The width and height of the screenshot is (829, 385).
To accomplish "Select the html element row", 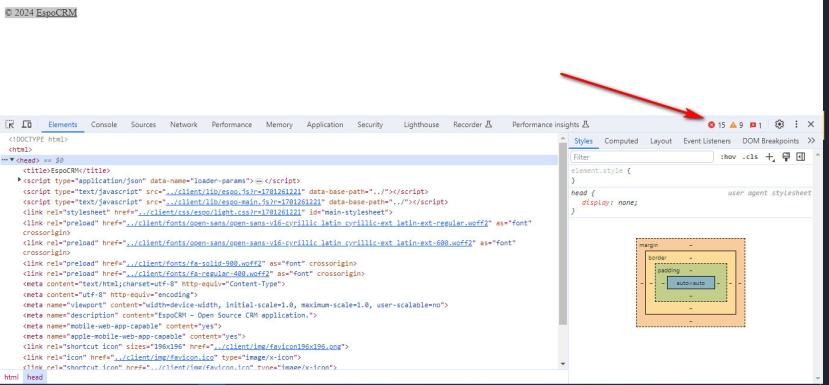I will click(279, 150).
